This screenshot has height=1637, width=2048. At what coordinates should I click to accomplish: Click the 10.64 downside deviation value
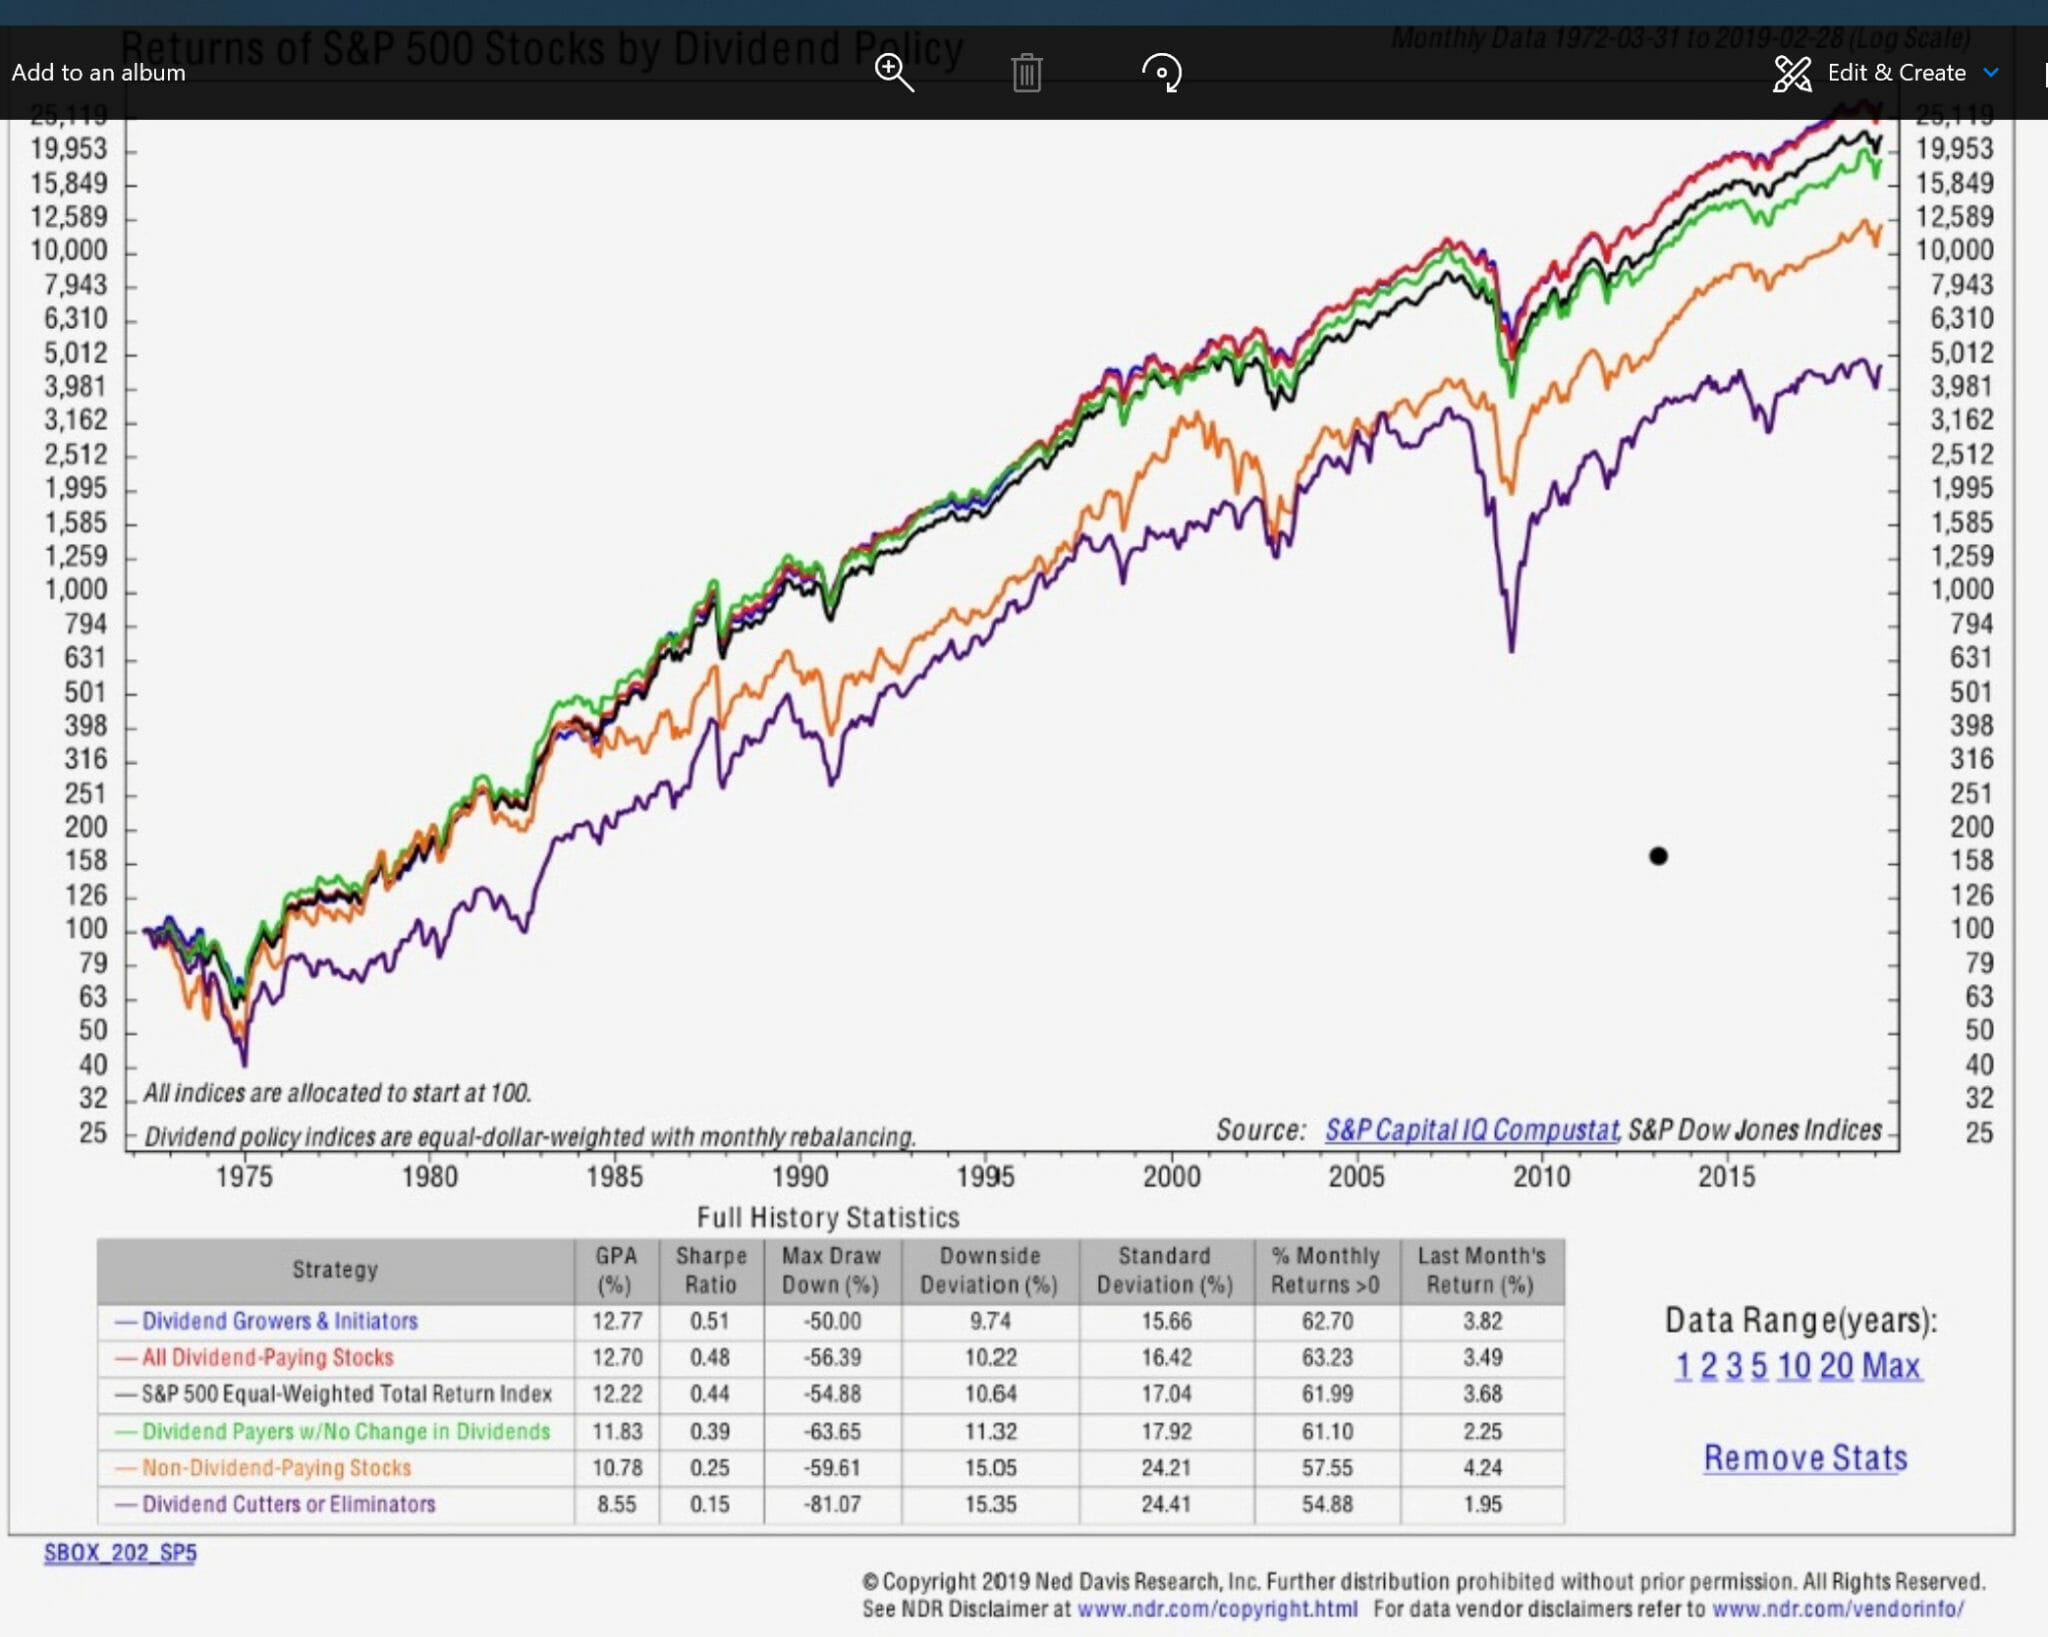point(990,1394)
